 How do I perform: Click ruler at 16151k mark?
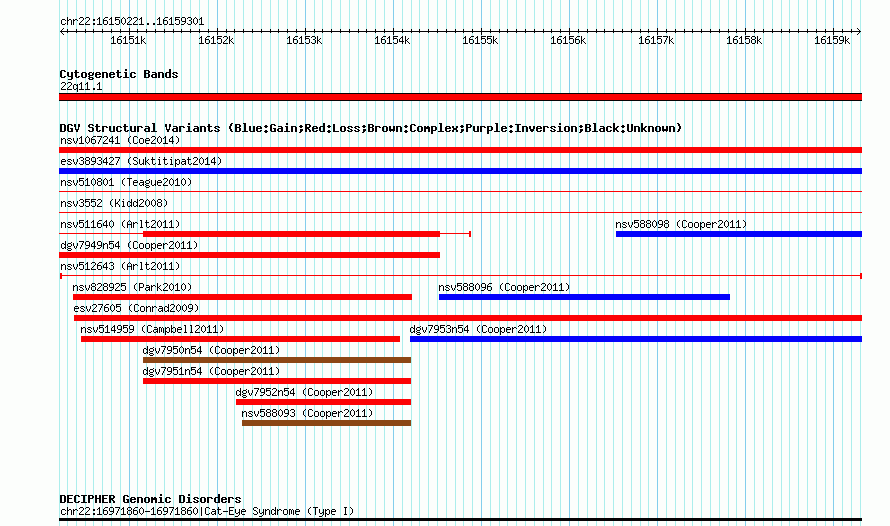pos(128,40)
